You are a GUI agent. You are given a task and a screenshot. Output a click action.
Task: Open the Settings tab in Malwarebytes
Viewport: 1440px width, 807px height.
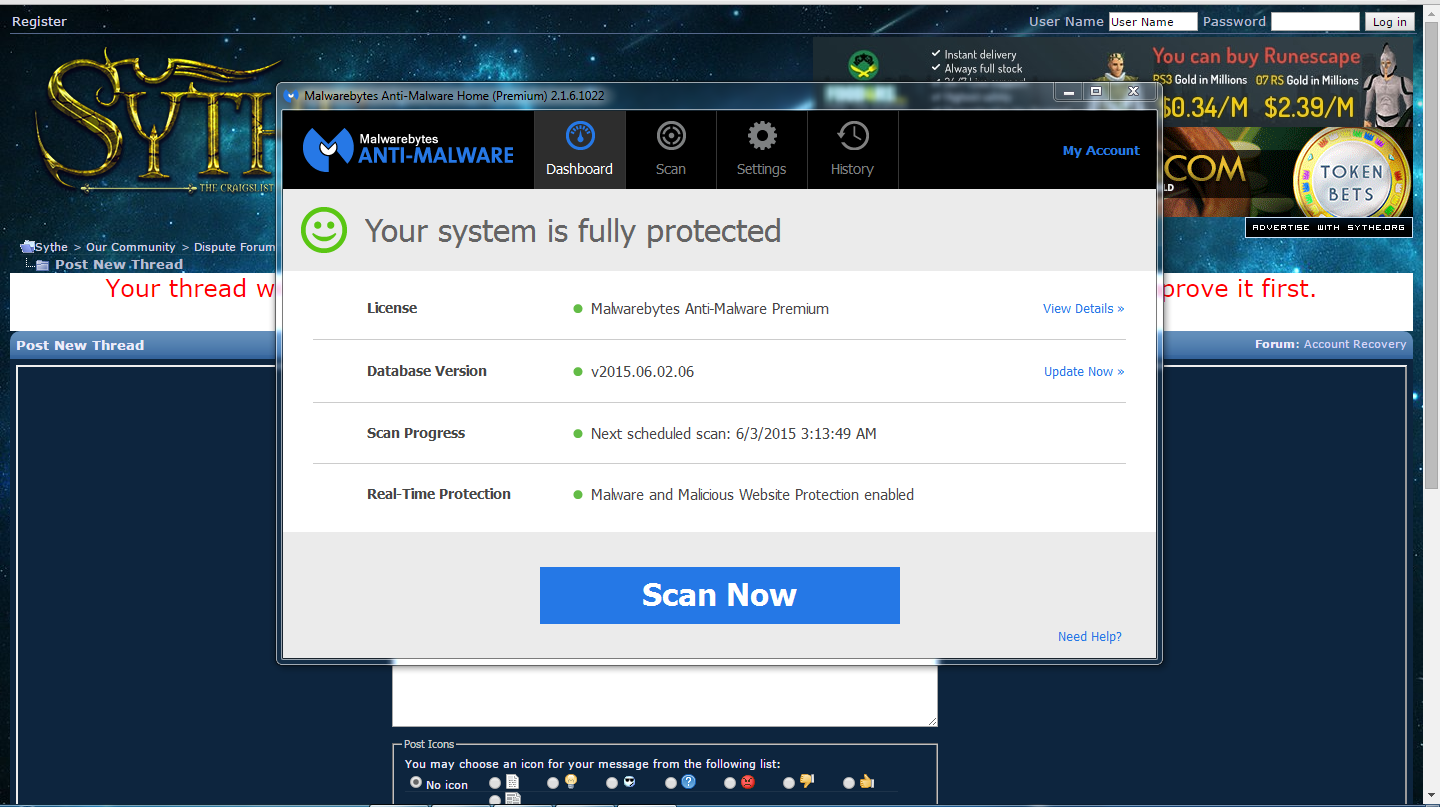pyautogui.click(x=762, y=150)
